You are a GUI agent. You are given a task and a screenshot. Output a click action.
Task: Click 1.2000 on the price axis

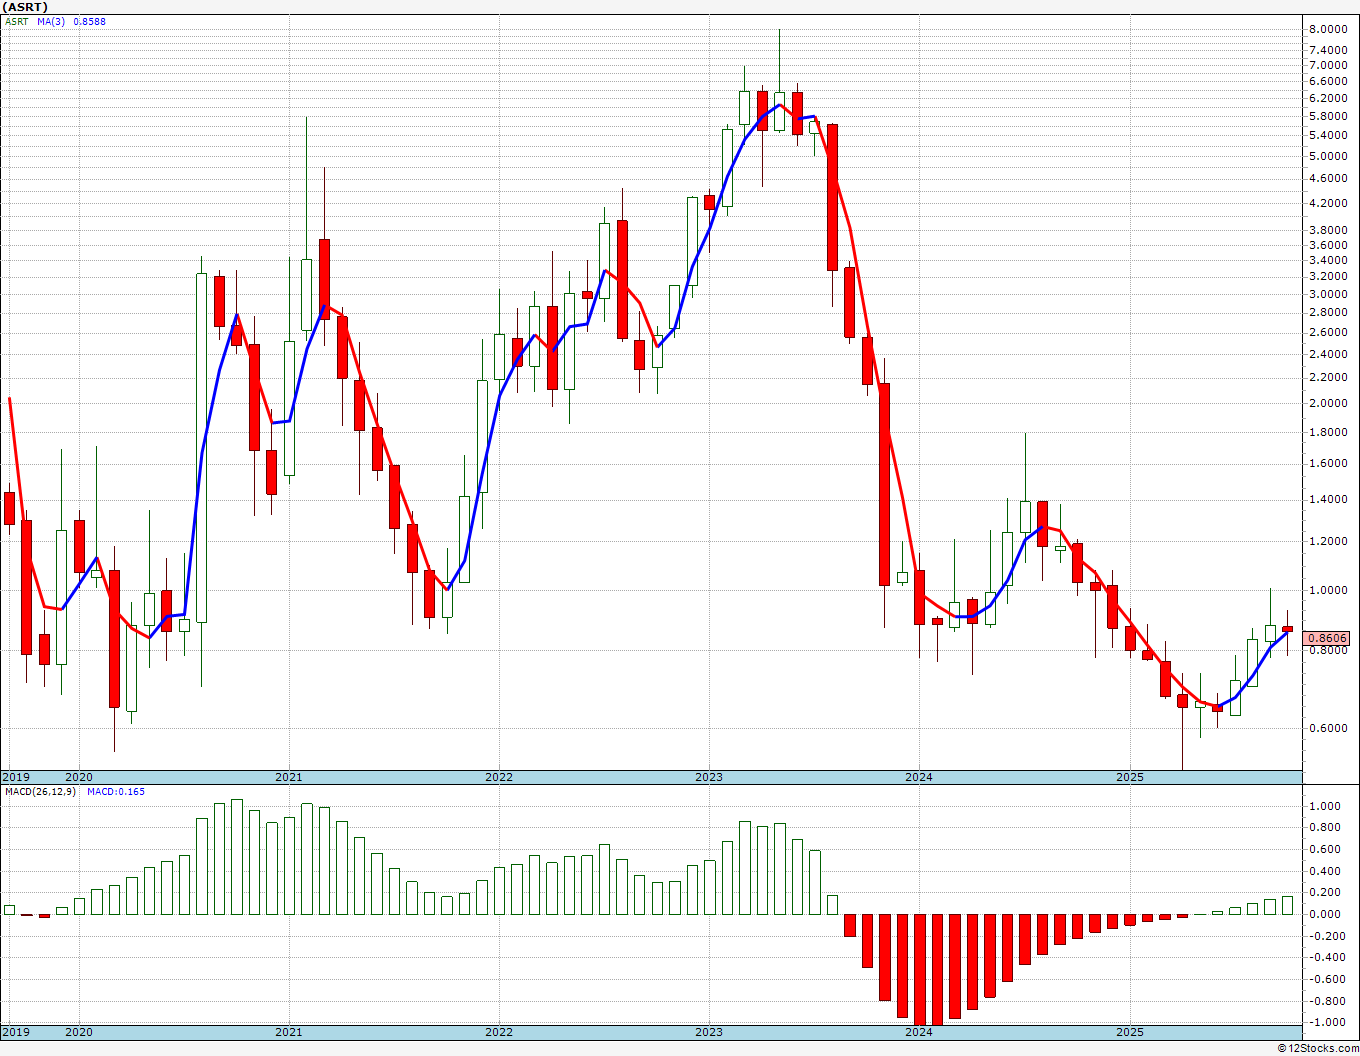(x=1327, y=541)
